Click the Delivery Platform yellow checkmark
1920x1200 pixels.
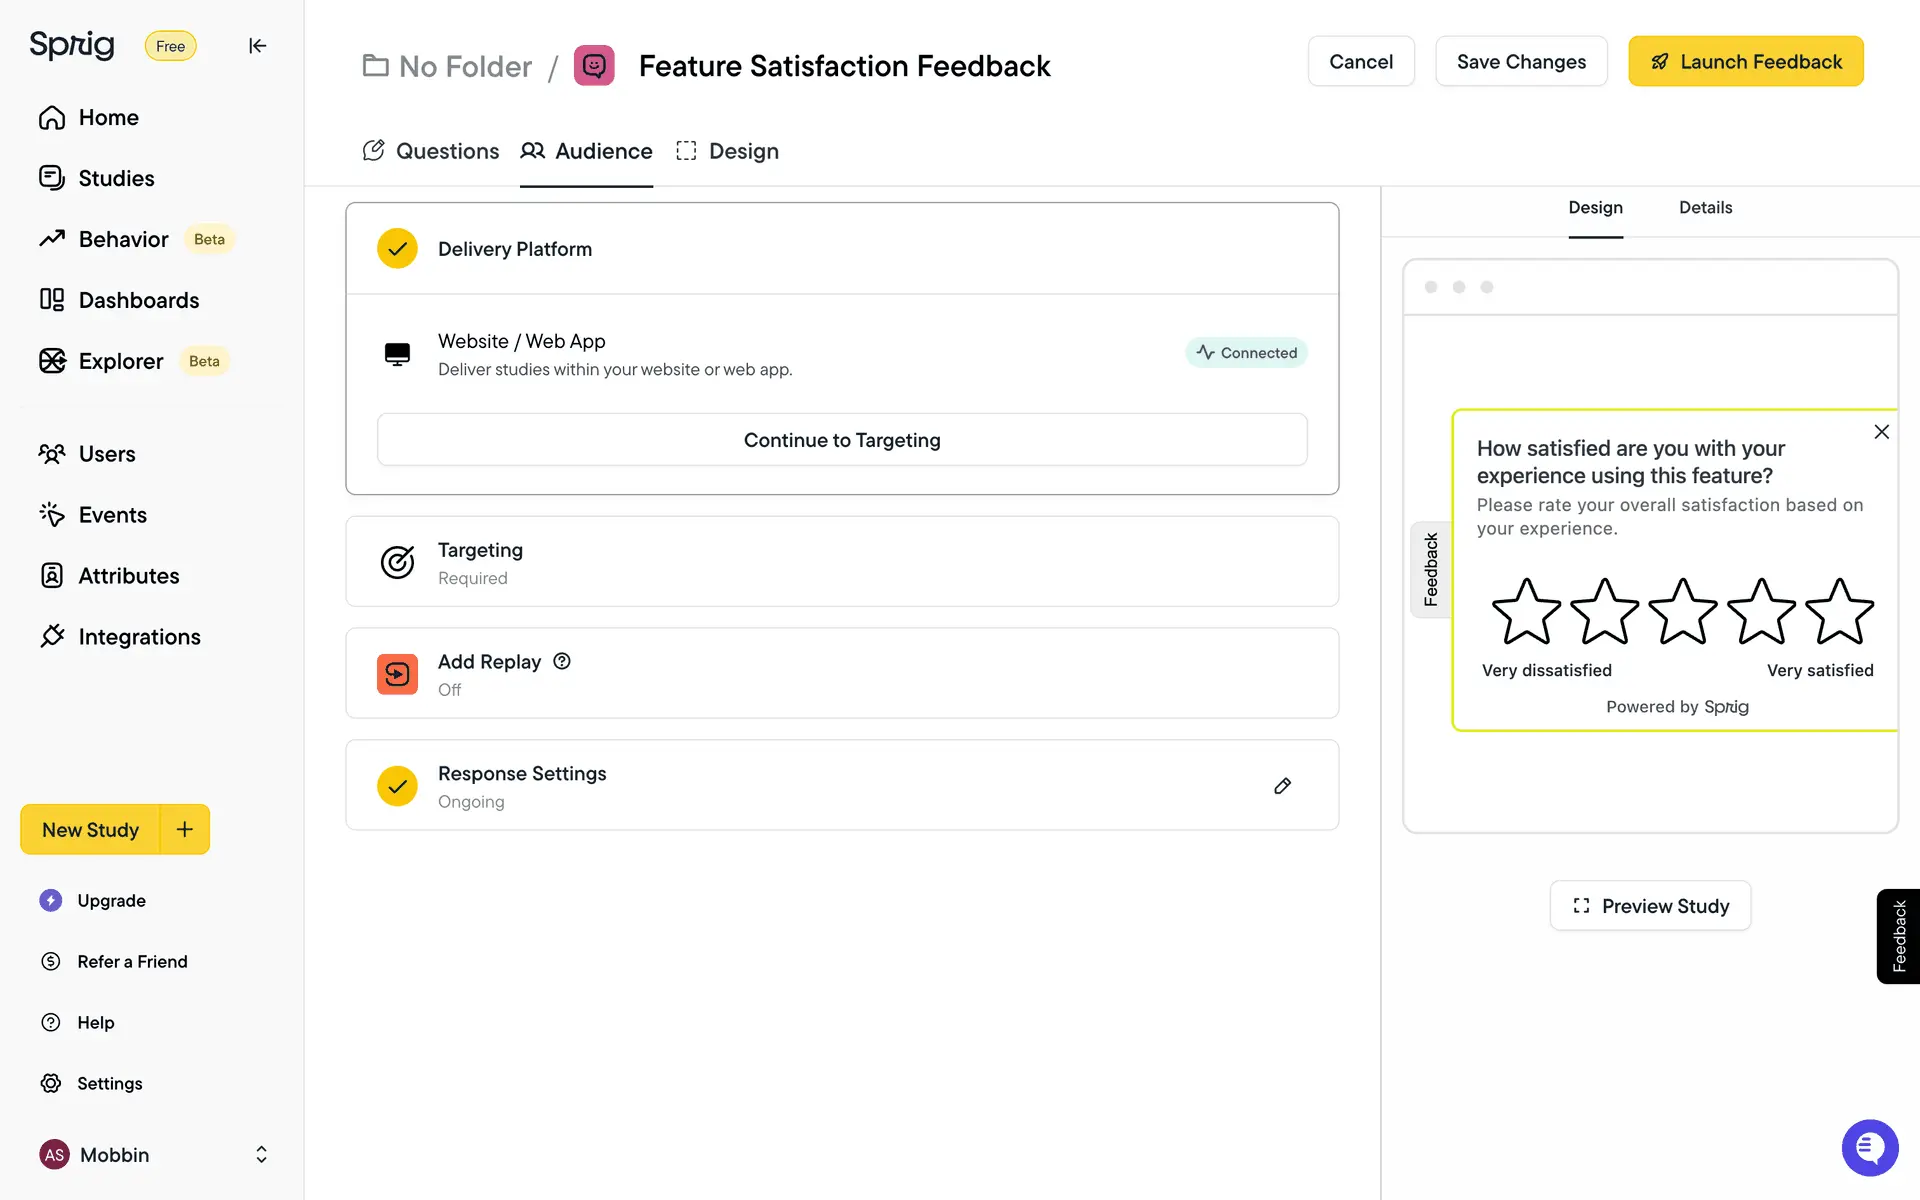click(397, 249)
